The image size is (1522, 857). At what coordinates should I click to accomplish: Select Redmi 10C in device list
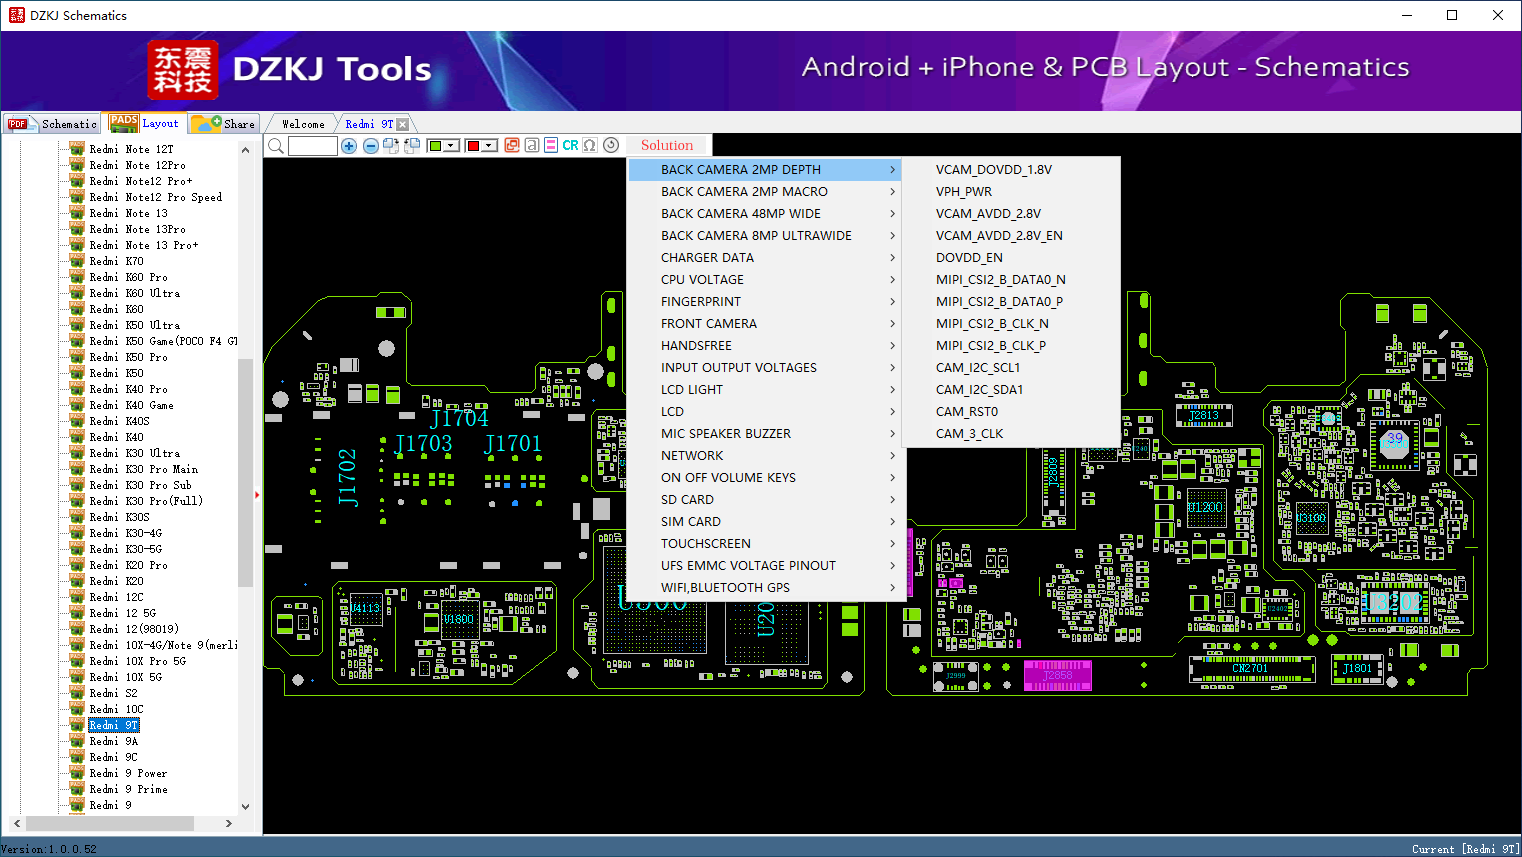[x=116, y=709]
